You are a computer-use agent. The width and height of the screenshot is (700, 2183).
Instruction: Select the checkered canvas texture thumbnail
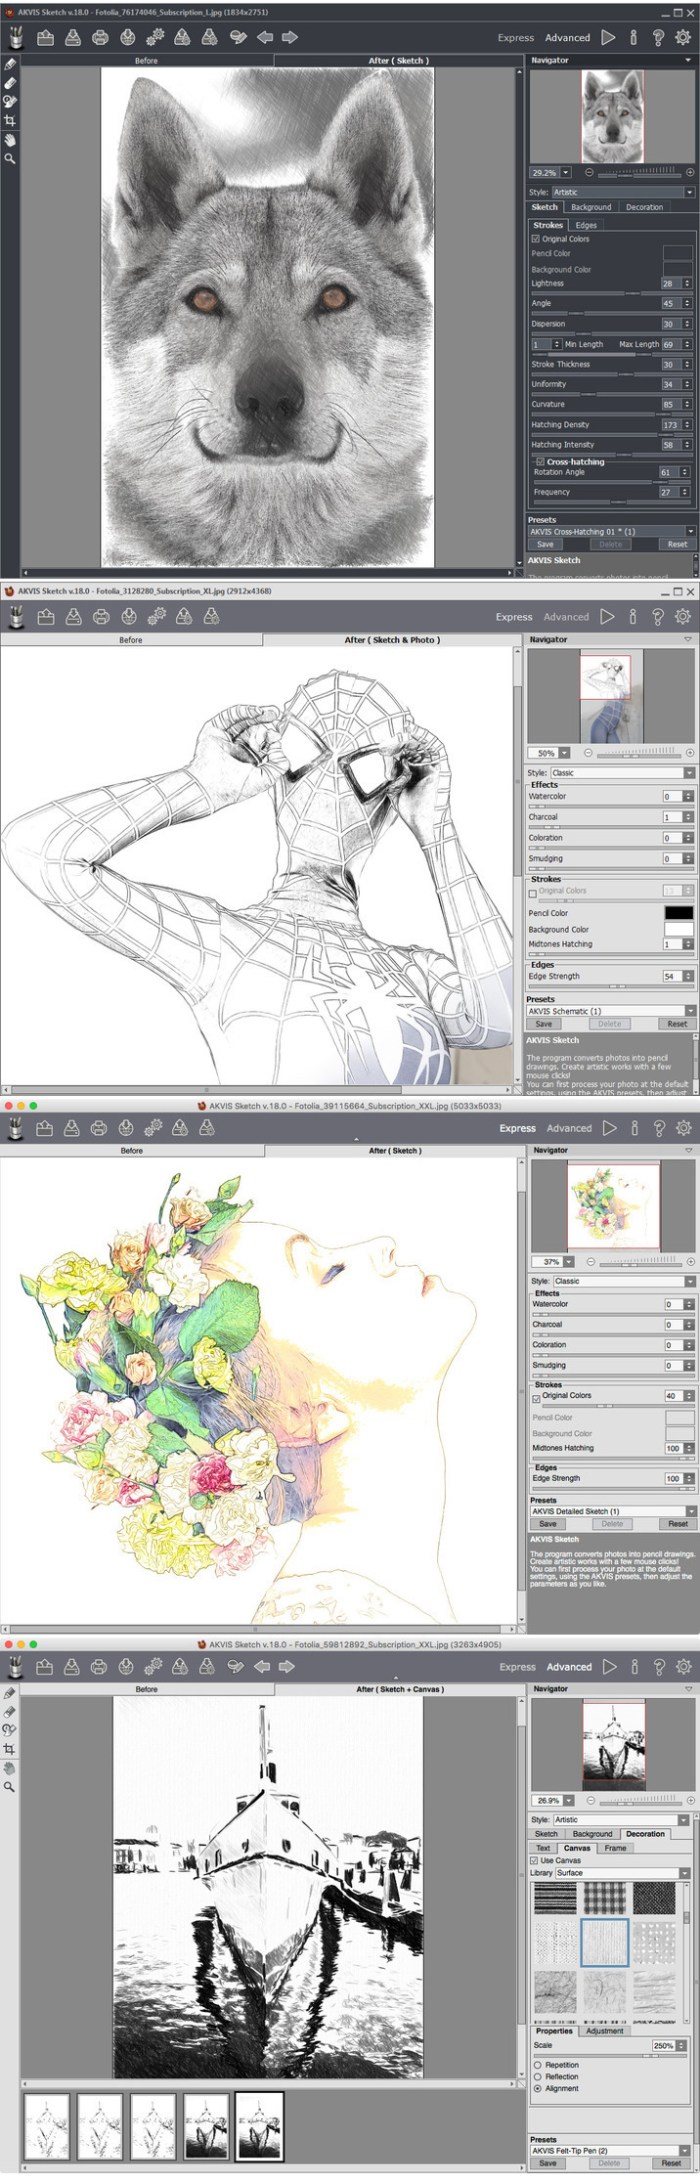pos(605,1896)
